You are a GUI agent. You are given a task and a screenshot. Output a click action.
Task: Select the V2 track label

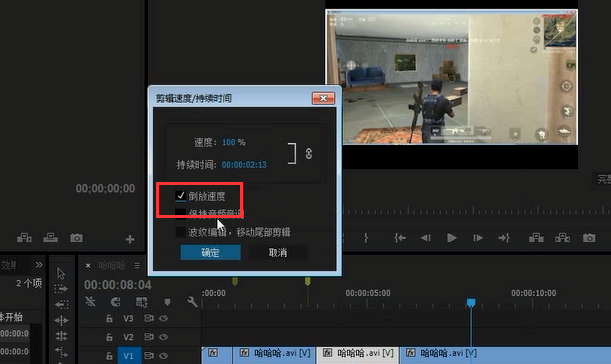128,337
